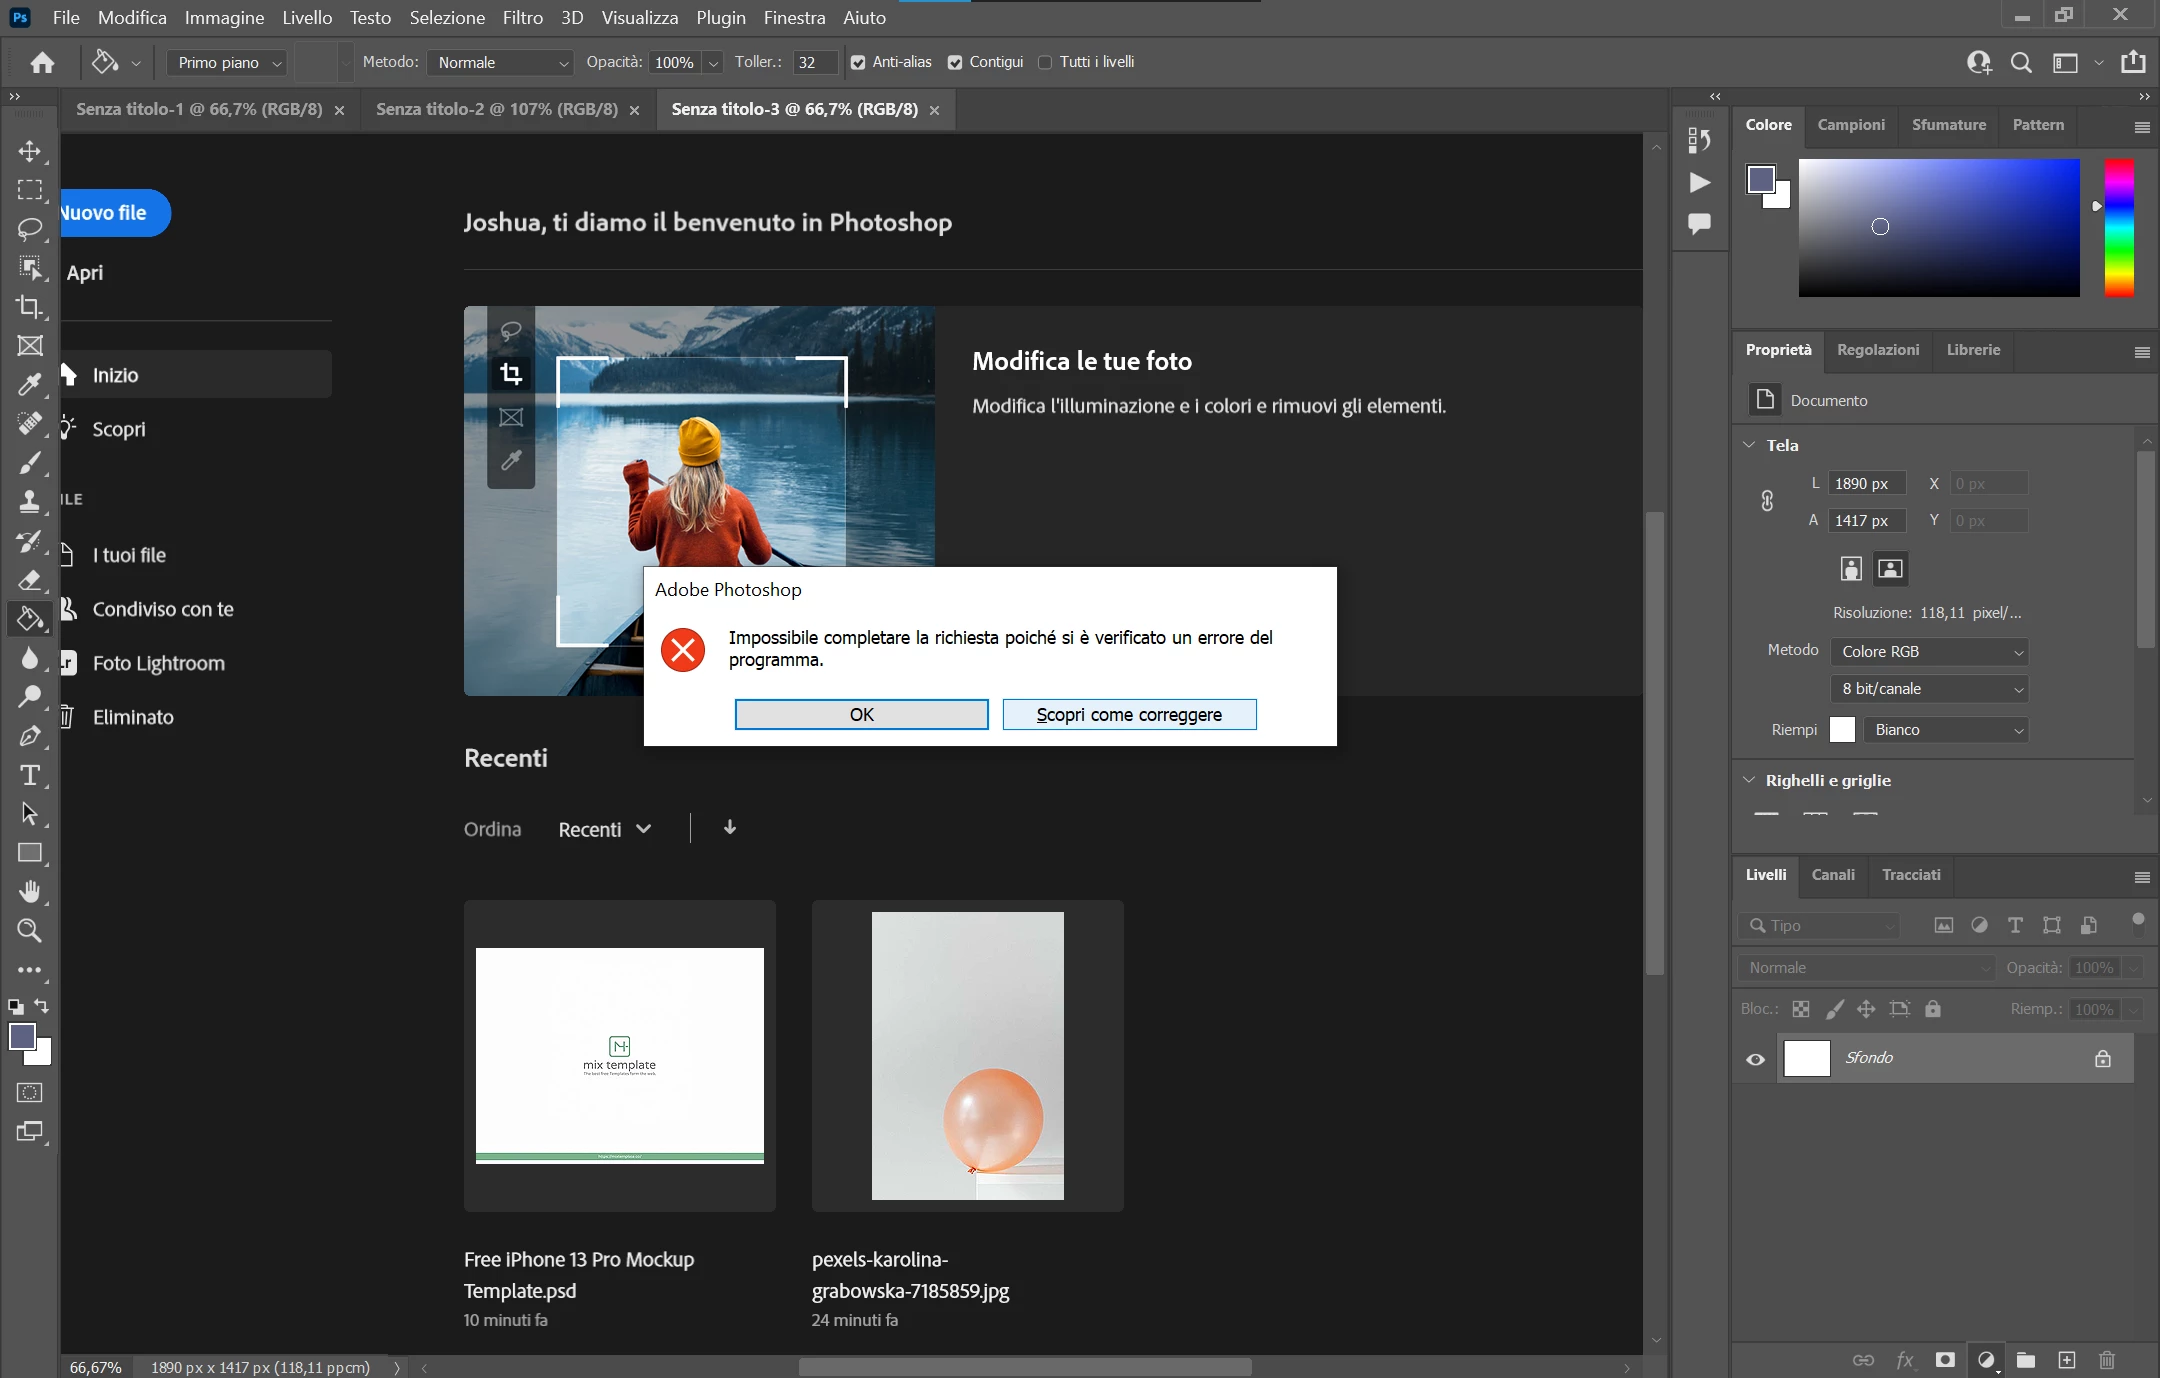Select the Zoom tool

pyautogui.click(x=30, y=931)
